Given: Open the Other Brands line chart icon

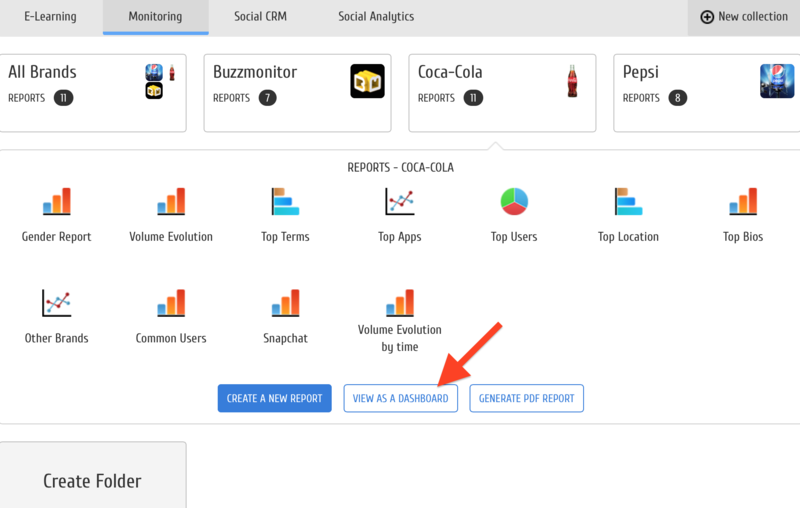Looking at the screenshot, I should tap(57, 303).
